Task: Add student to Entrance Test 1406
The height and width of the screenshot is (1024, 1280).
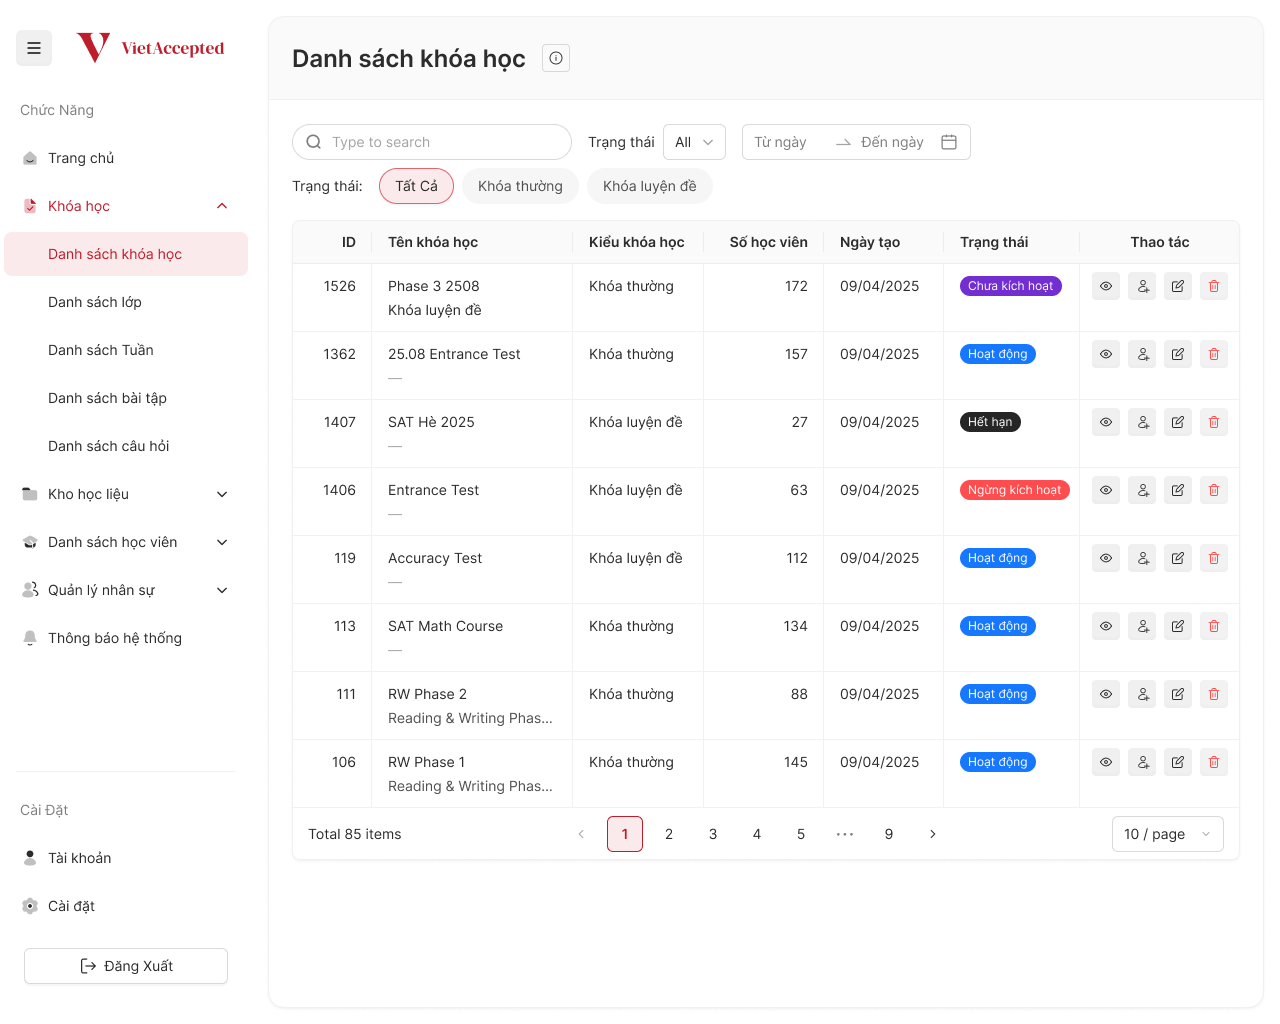Action: tap(1142, 490)
